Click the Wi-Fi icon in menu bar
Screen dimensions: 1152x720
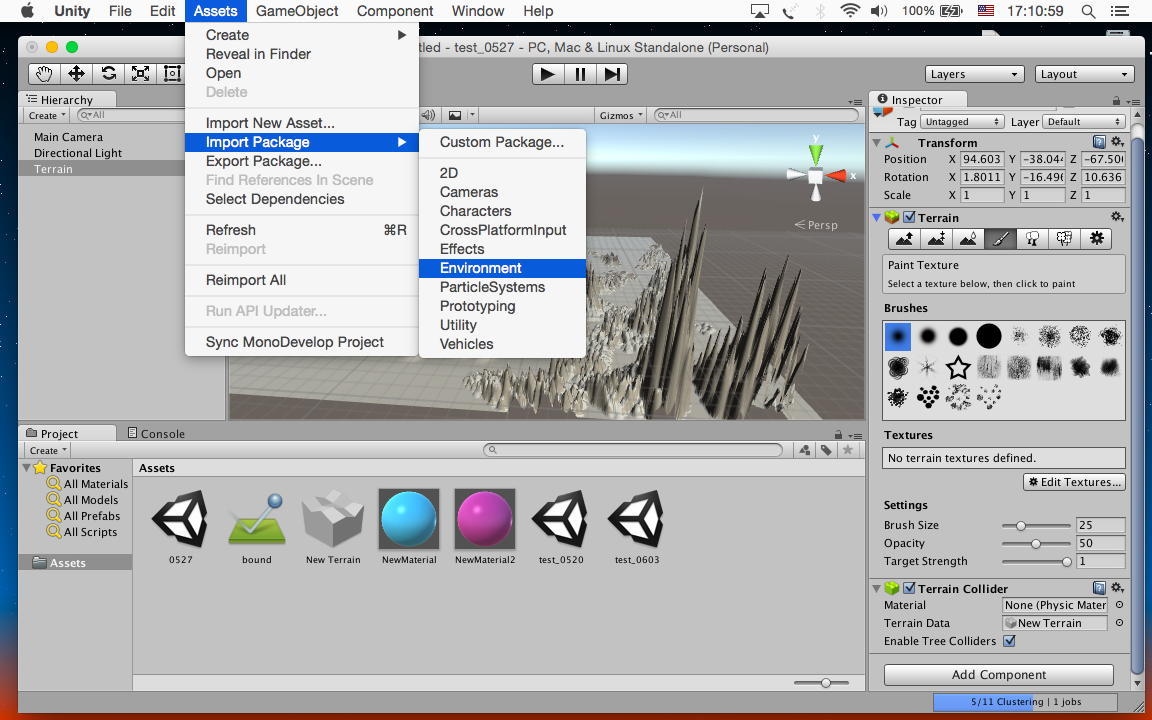850,11
